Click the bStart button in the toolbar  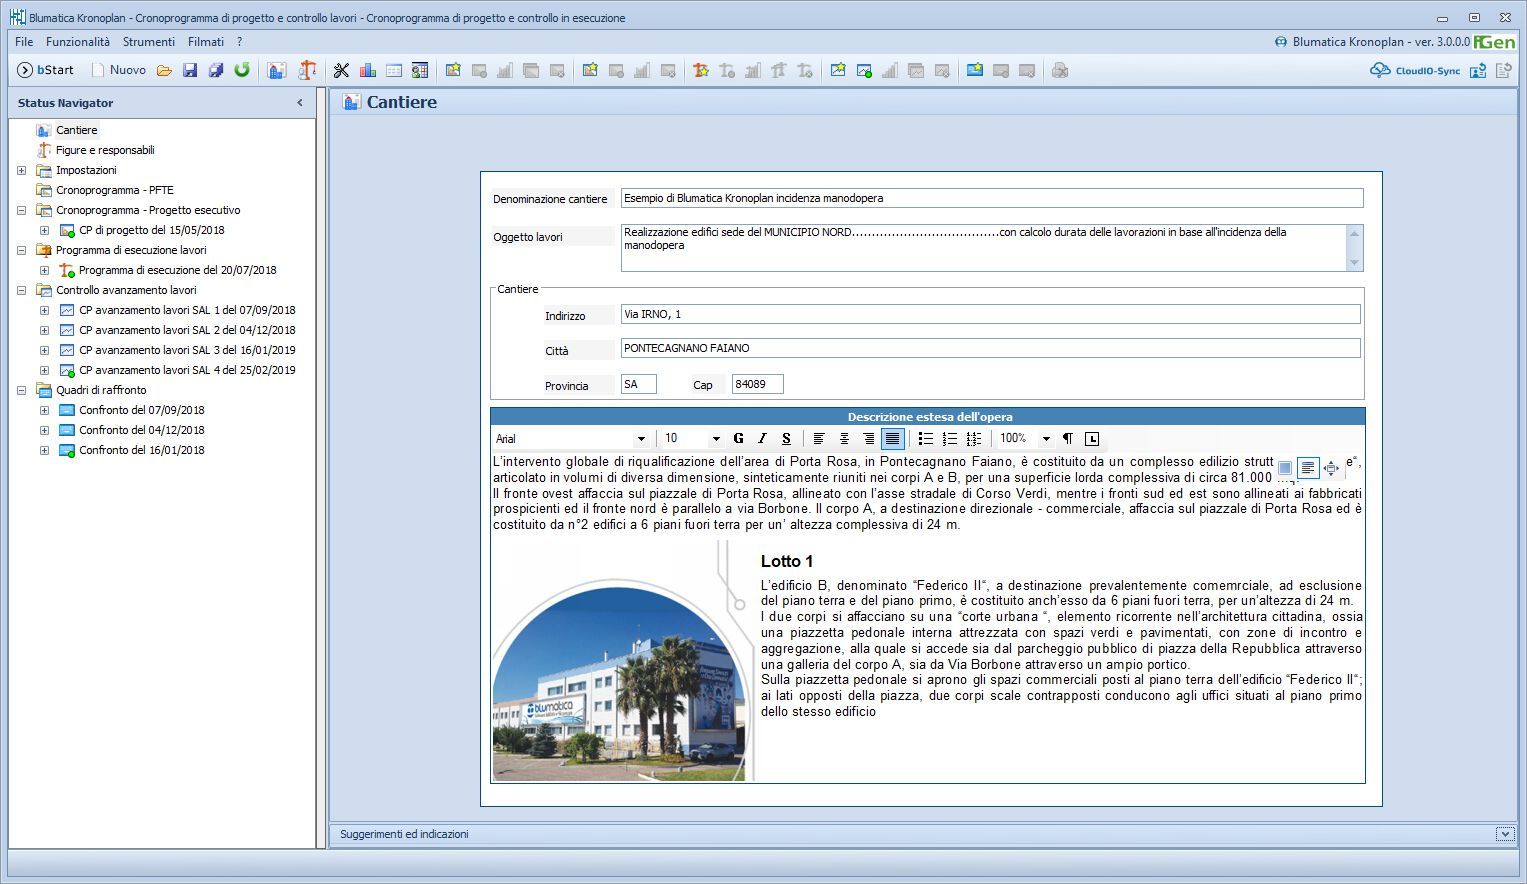click(46, 70)
